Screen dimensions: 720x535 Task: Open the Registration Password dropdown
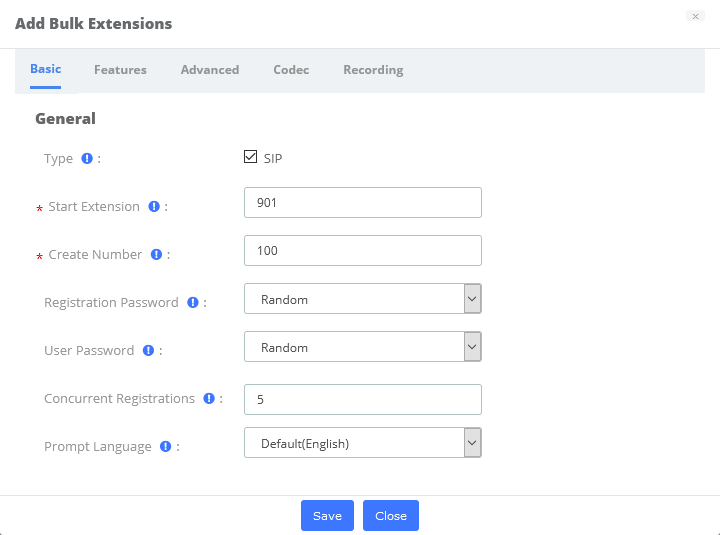click(x=363, y=299)
